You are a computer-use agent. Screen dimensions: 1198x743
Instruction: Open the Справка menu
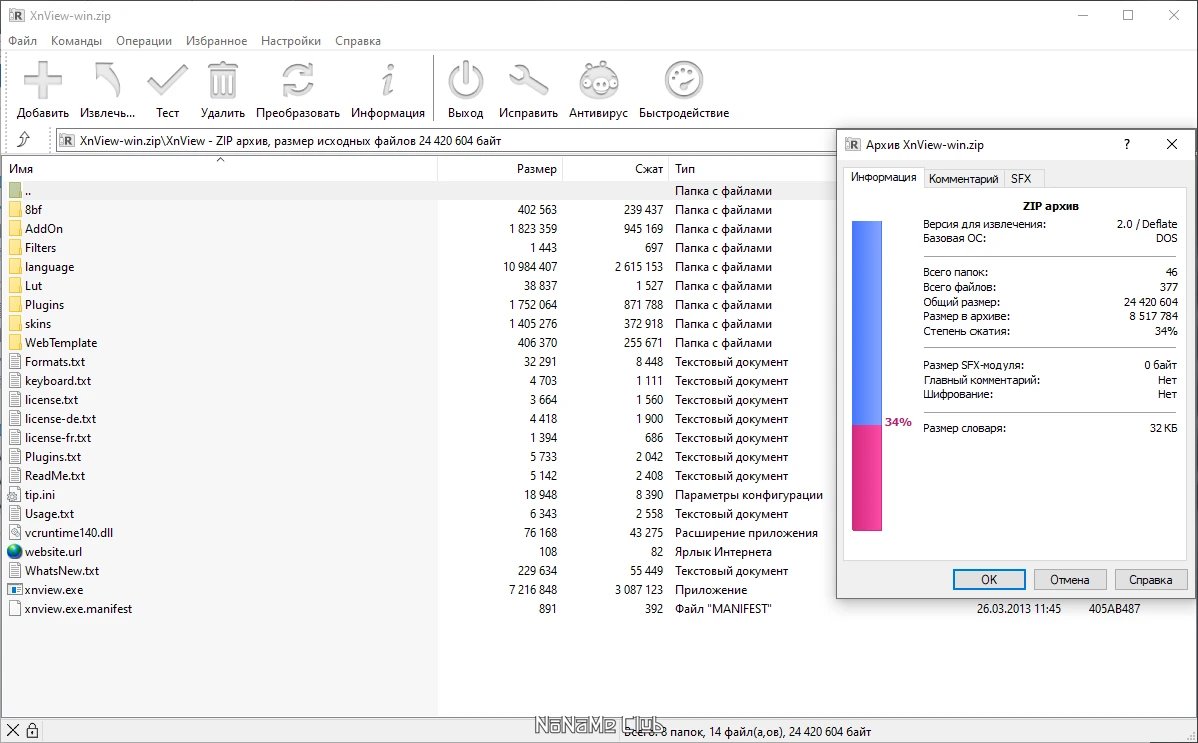[x=358, y=41]
